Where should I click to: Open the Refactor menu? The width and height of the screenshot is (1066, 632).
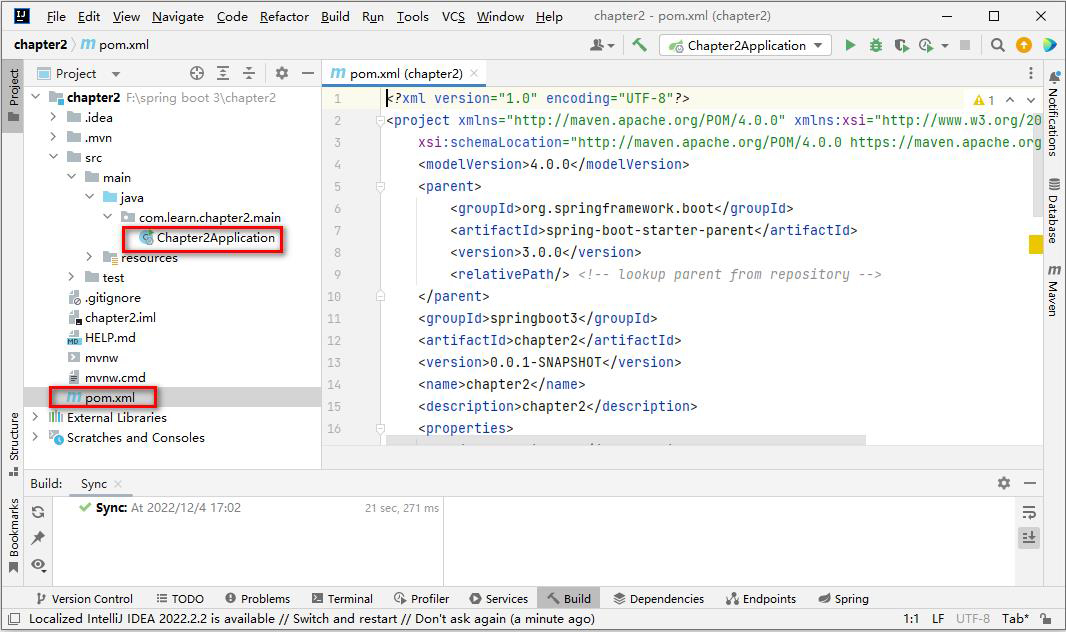click(x=284, y=16)
